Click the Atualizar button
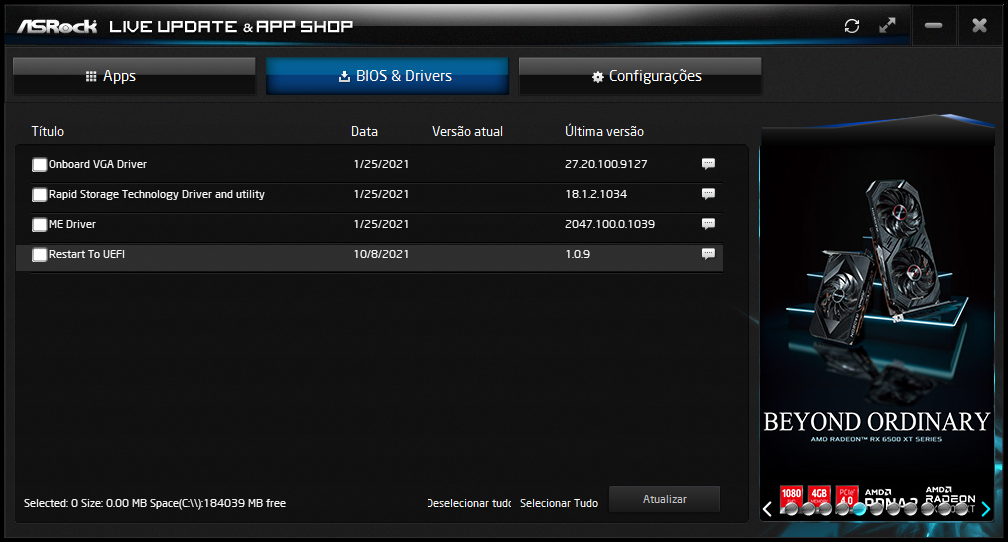 coord(664,499)
